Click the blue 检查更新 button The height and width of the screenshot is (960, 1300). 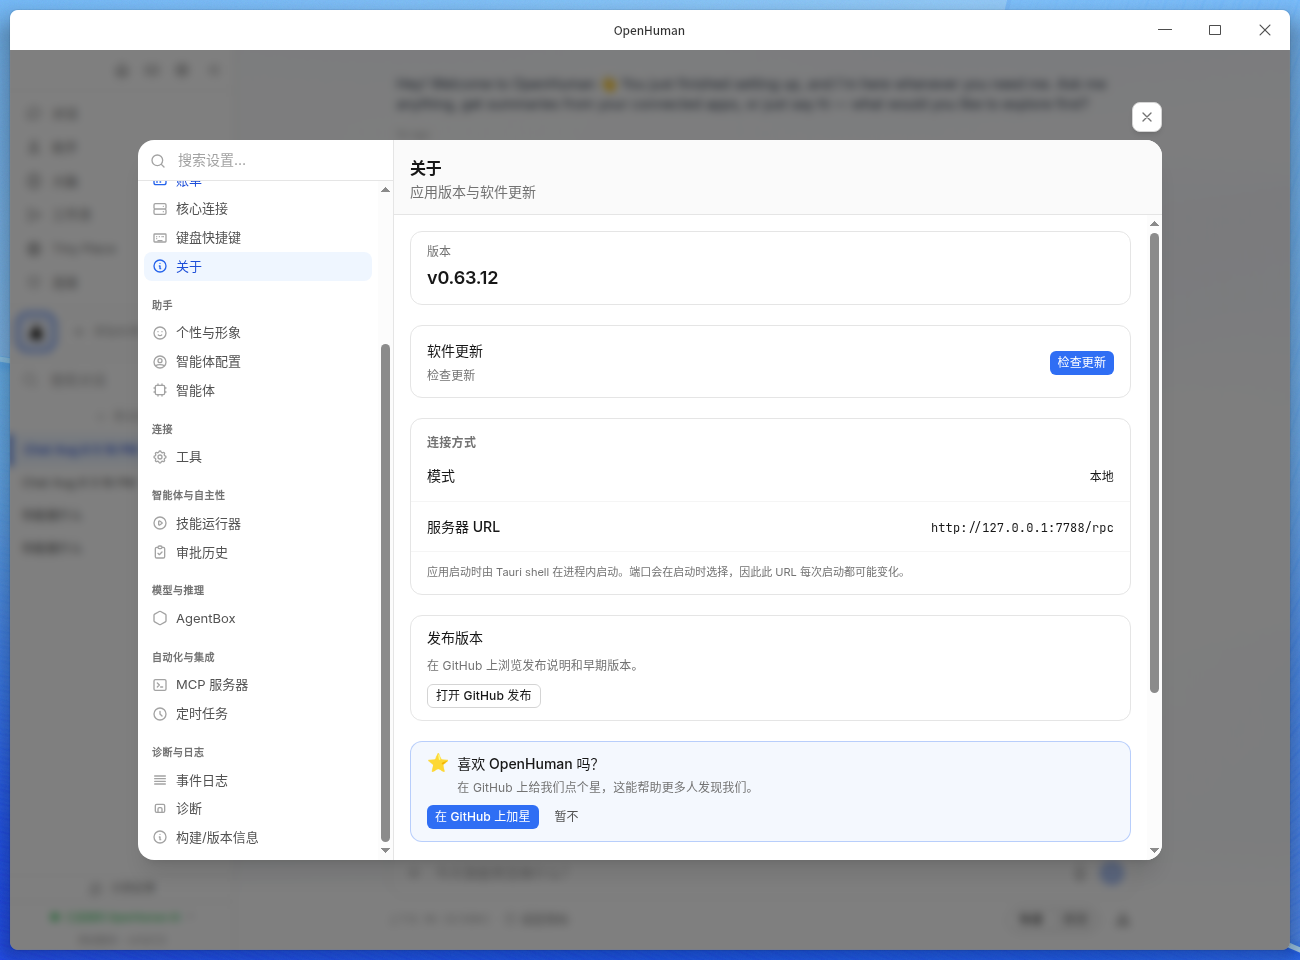pos(1082,363)
